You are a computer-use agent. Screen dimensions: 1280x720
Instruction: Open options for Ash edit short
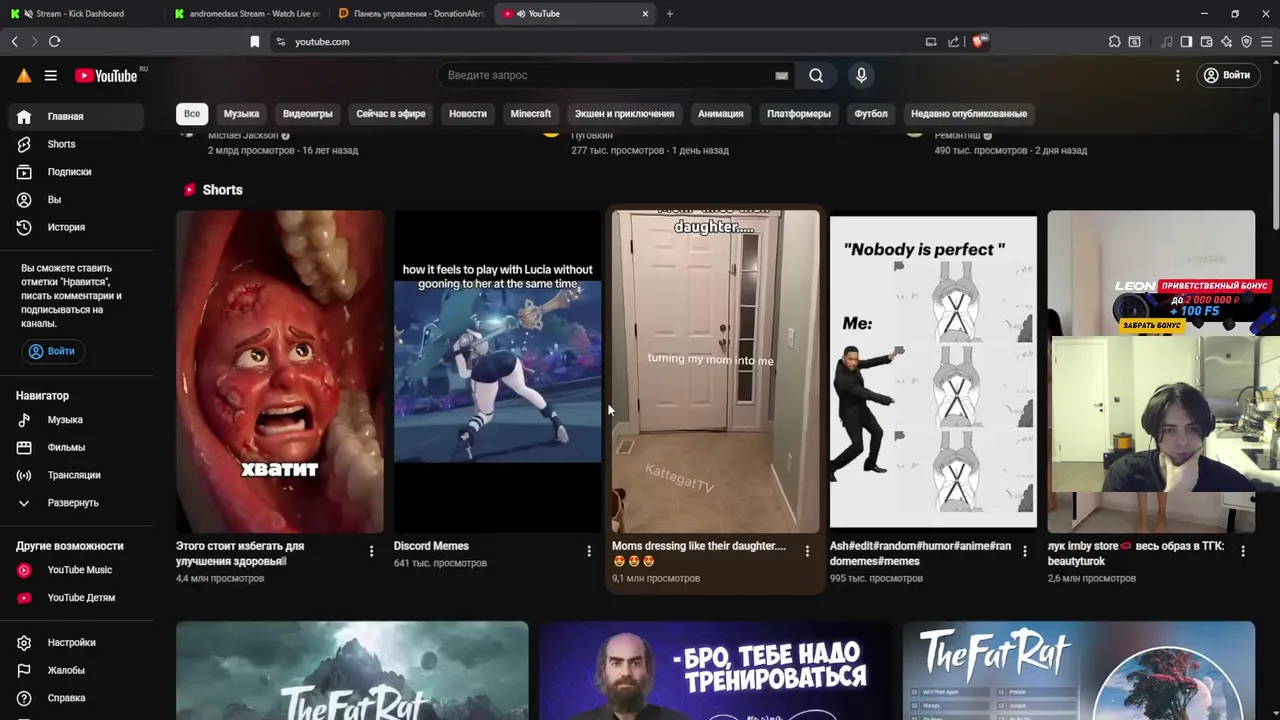1025,551
